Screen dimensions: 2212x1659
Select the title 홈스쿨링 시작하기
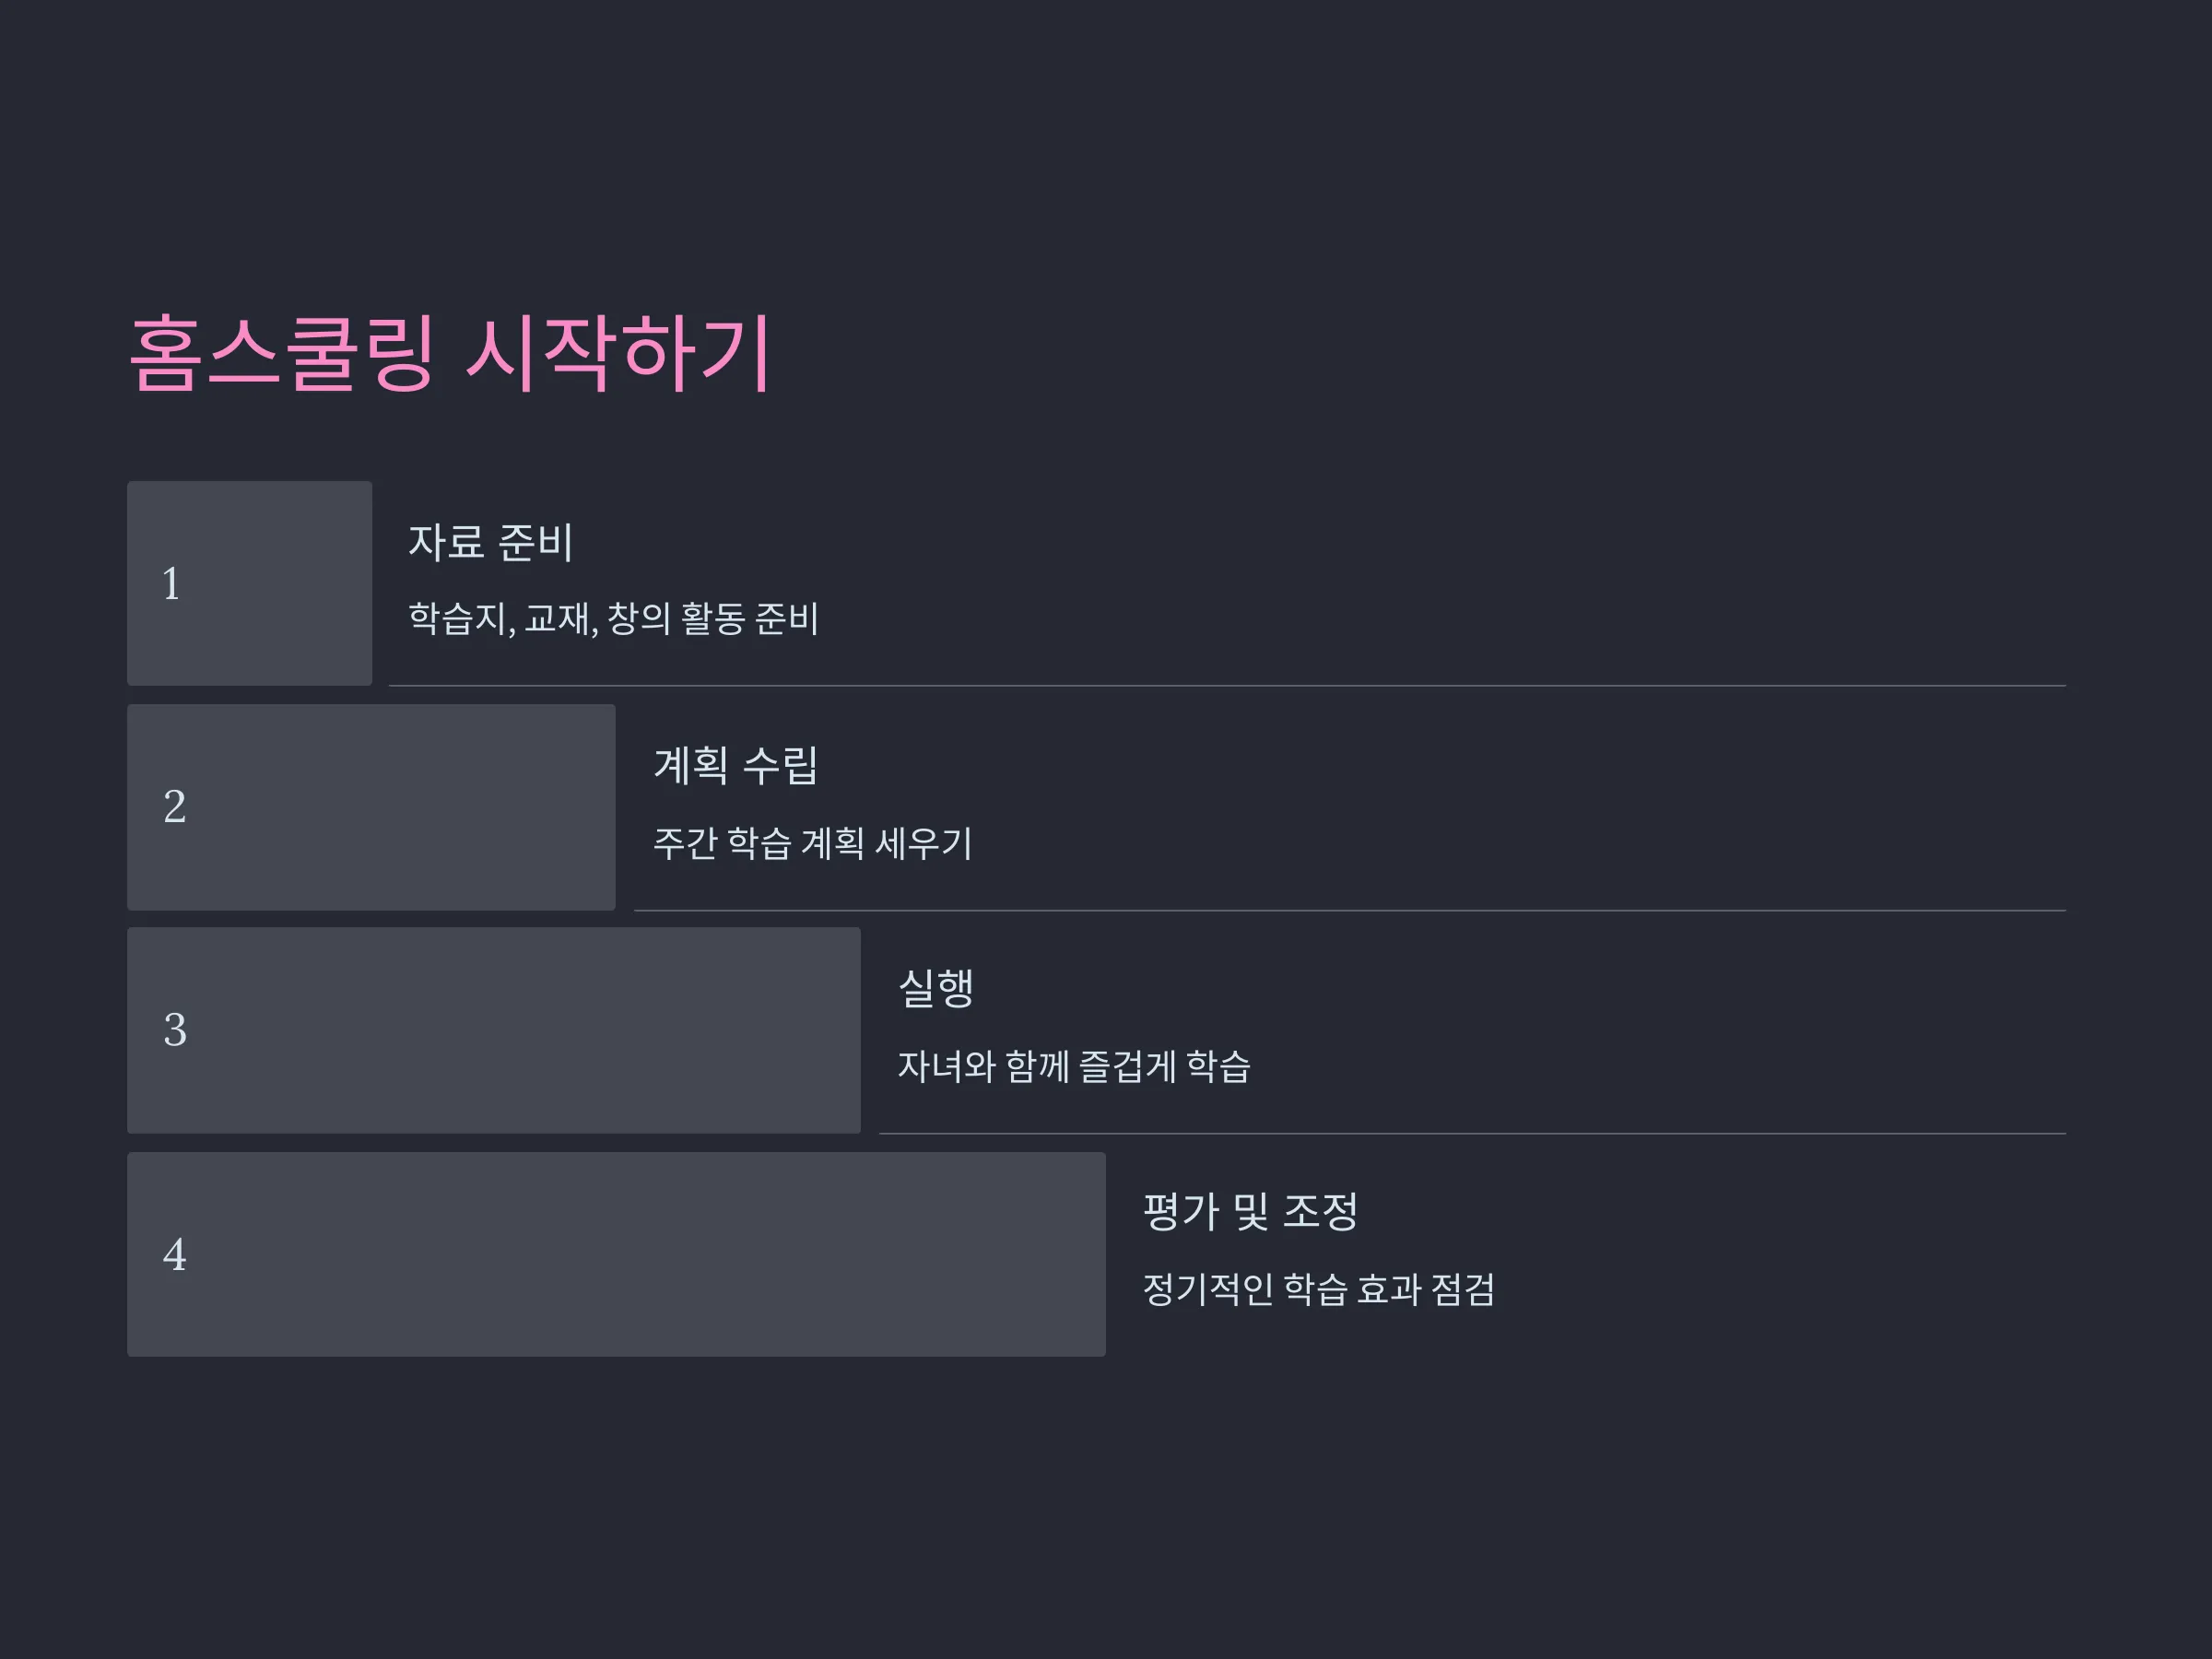(450, 352)
